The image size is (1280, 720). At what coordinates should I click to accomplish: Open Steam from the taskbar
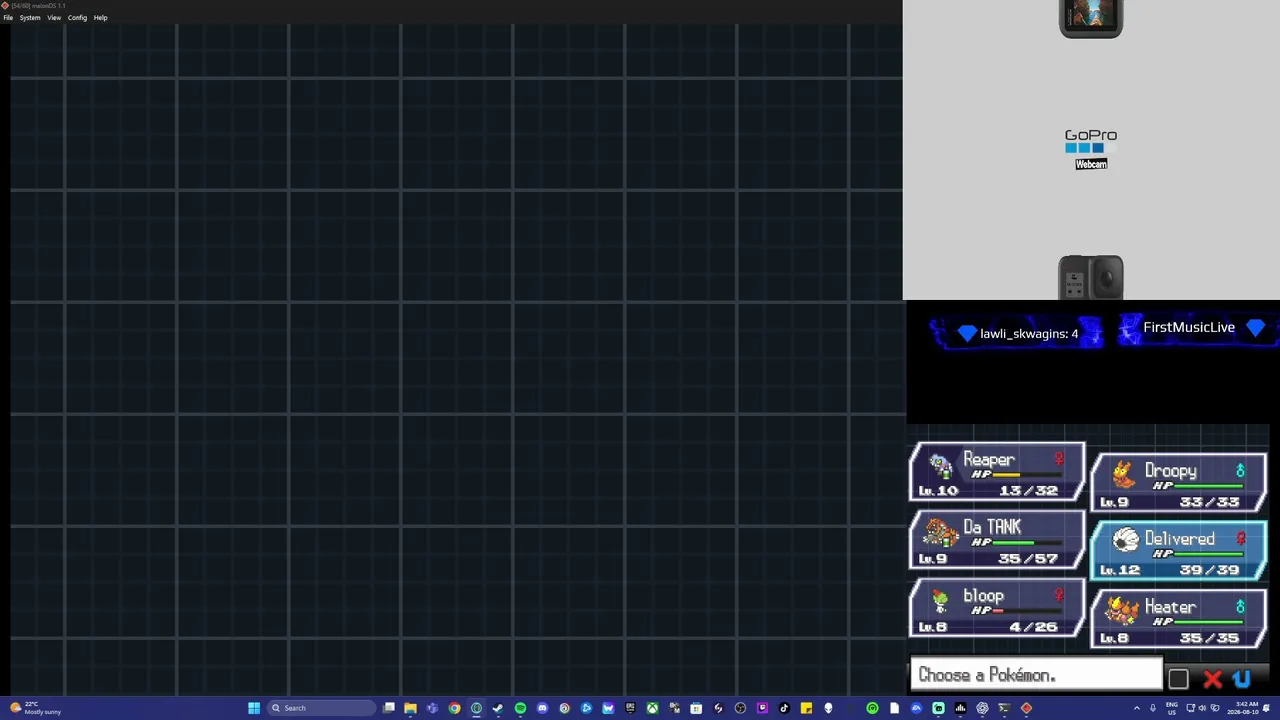tap(498, 708)
